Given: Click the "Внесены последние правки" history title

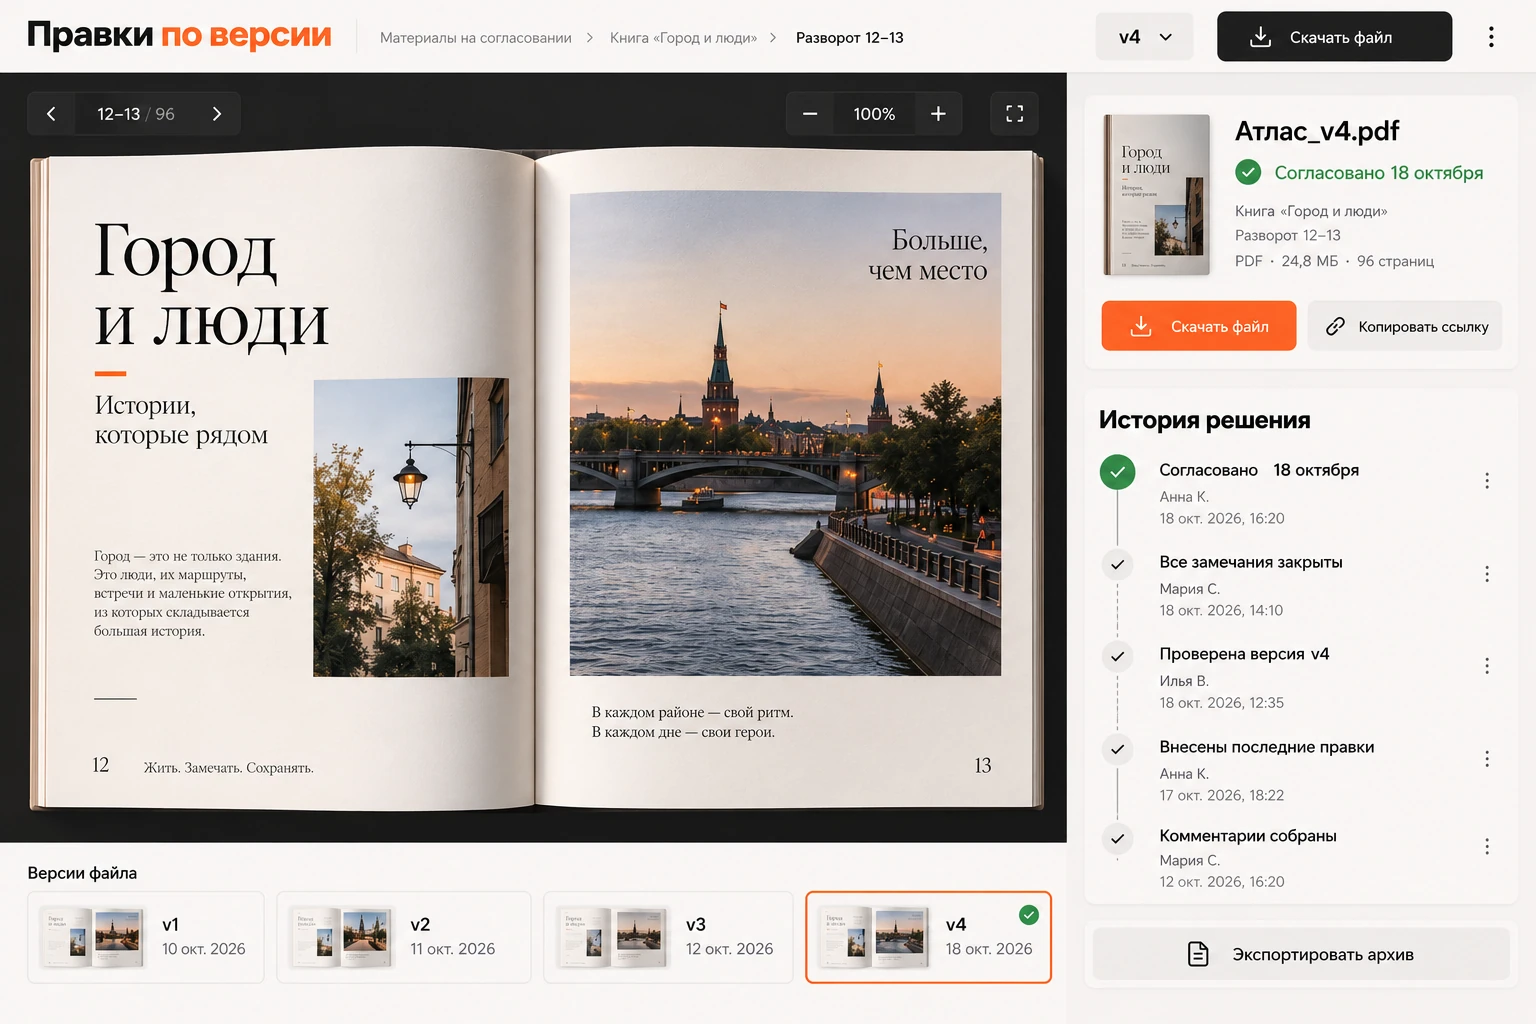Looking at the screenshot, I should click(x=1267, y=747).
